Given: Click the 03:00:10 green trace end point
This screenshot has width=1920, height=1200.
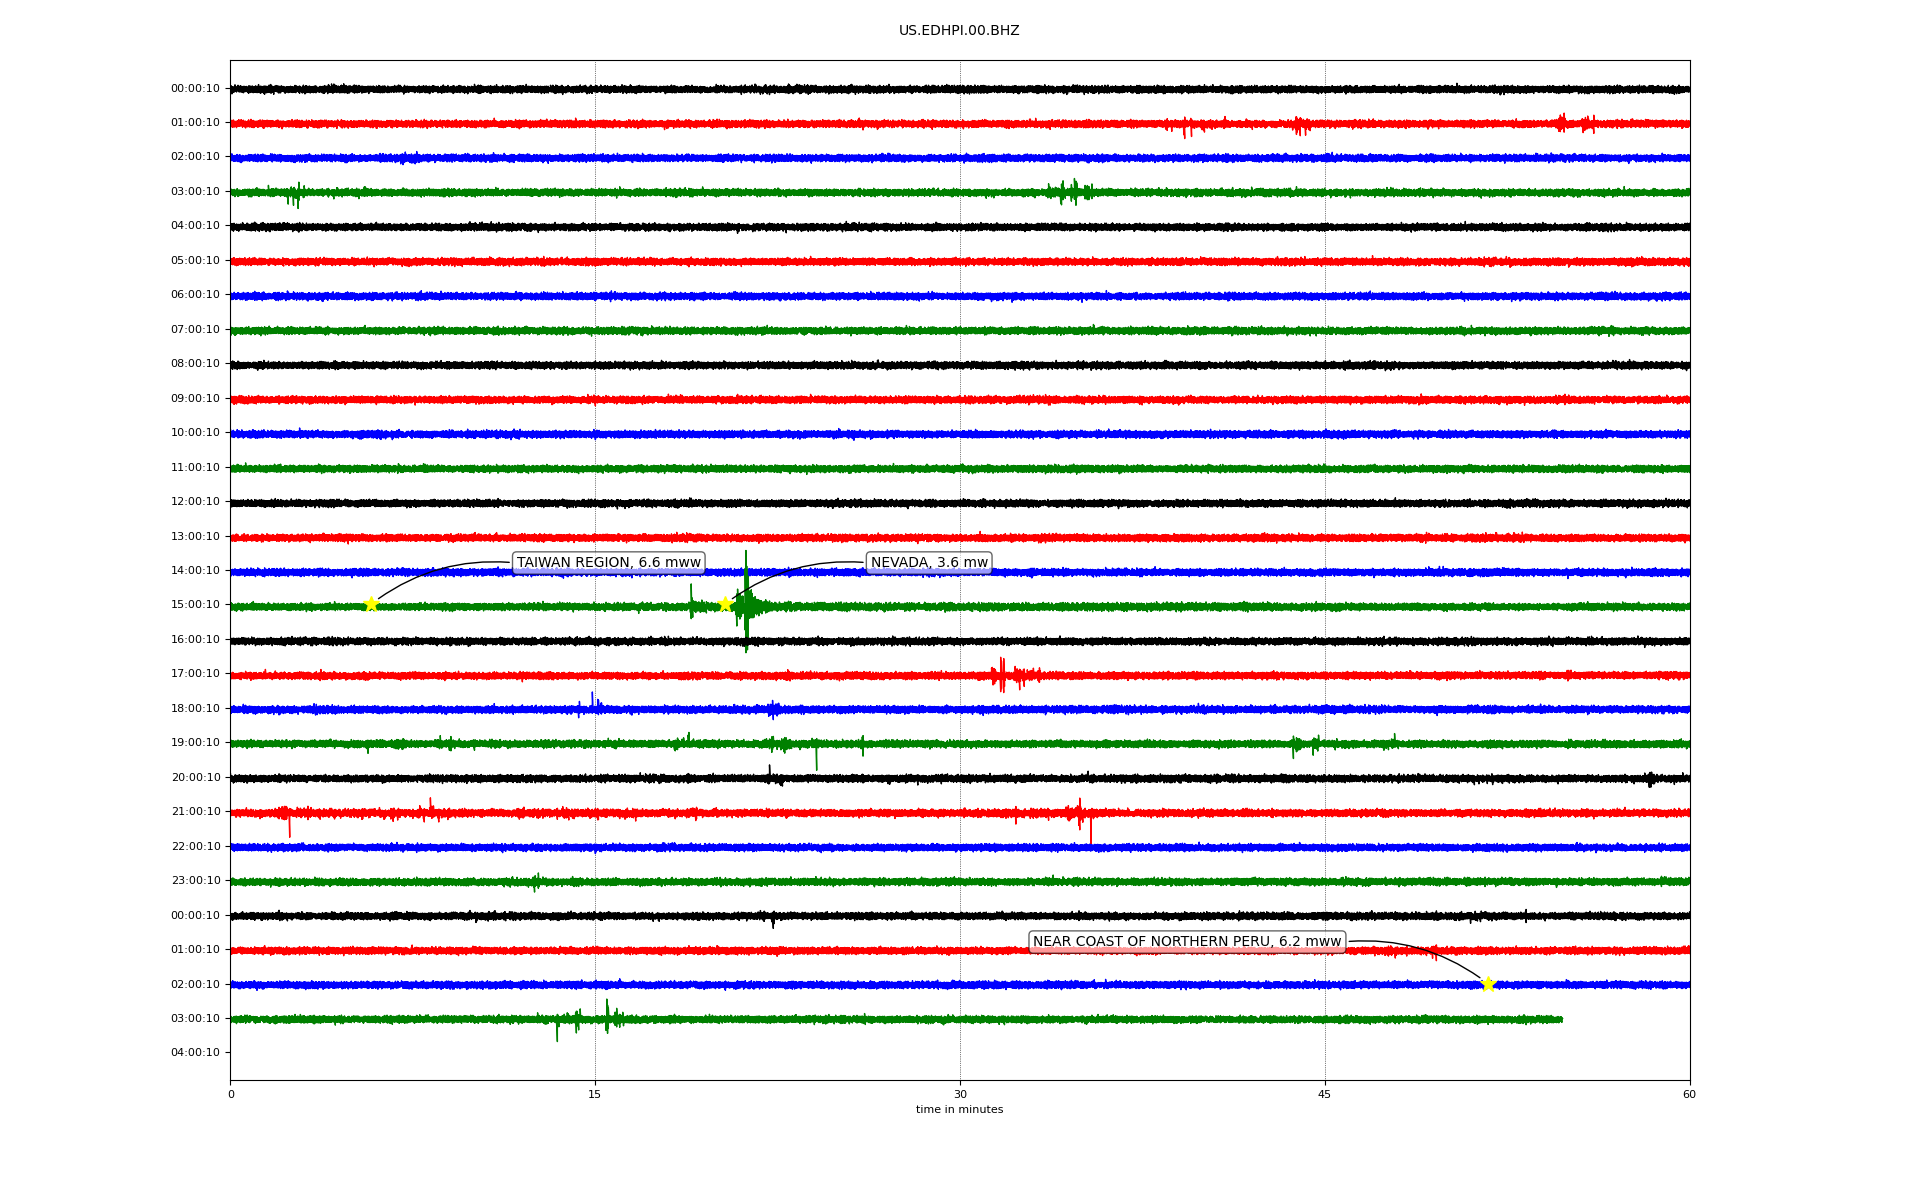Looking at the screenshot, I should pyautogui.click(x=1561, y=1019).
